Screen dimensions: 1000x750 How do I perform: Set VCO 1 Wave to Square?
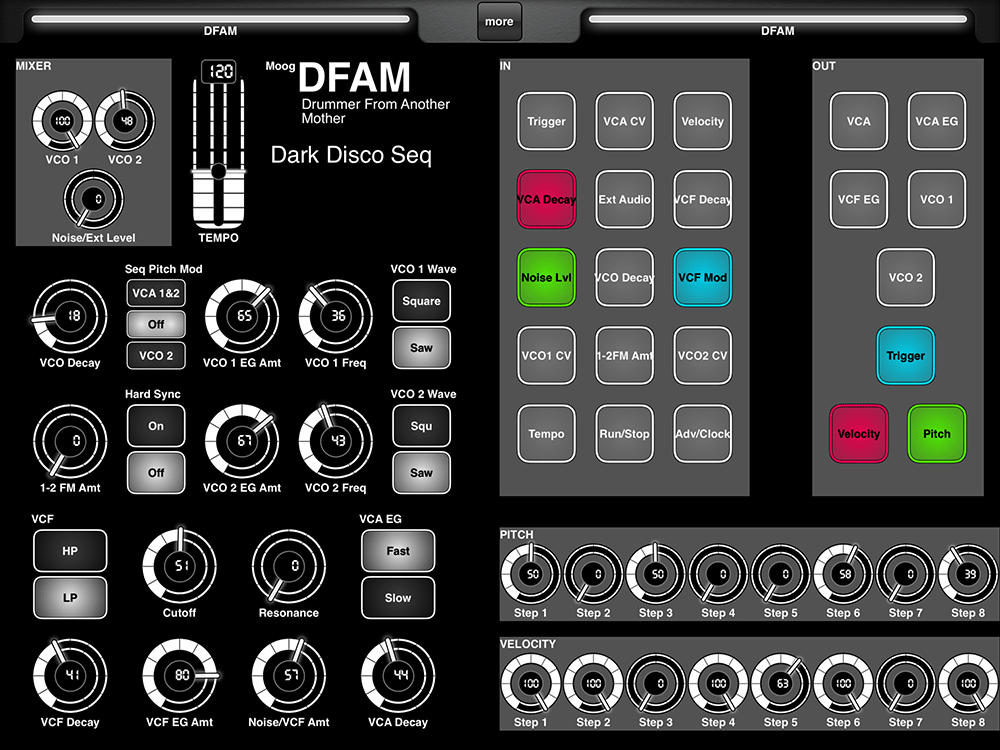(x=421, y=301)
